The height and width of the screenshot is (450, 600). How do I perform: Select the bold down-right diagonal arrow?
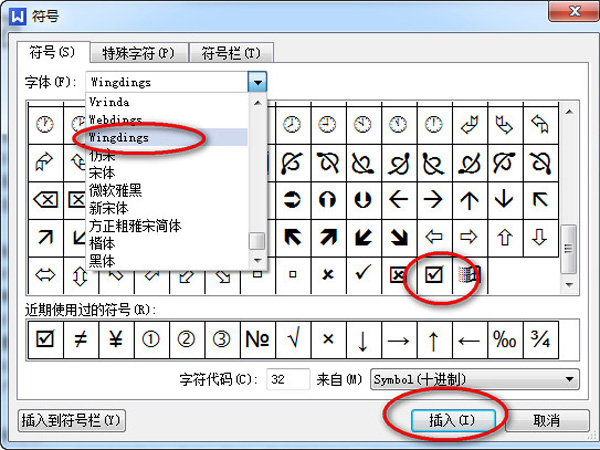(x=398, y=237)
